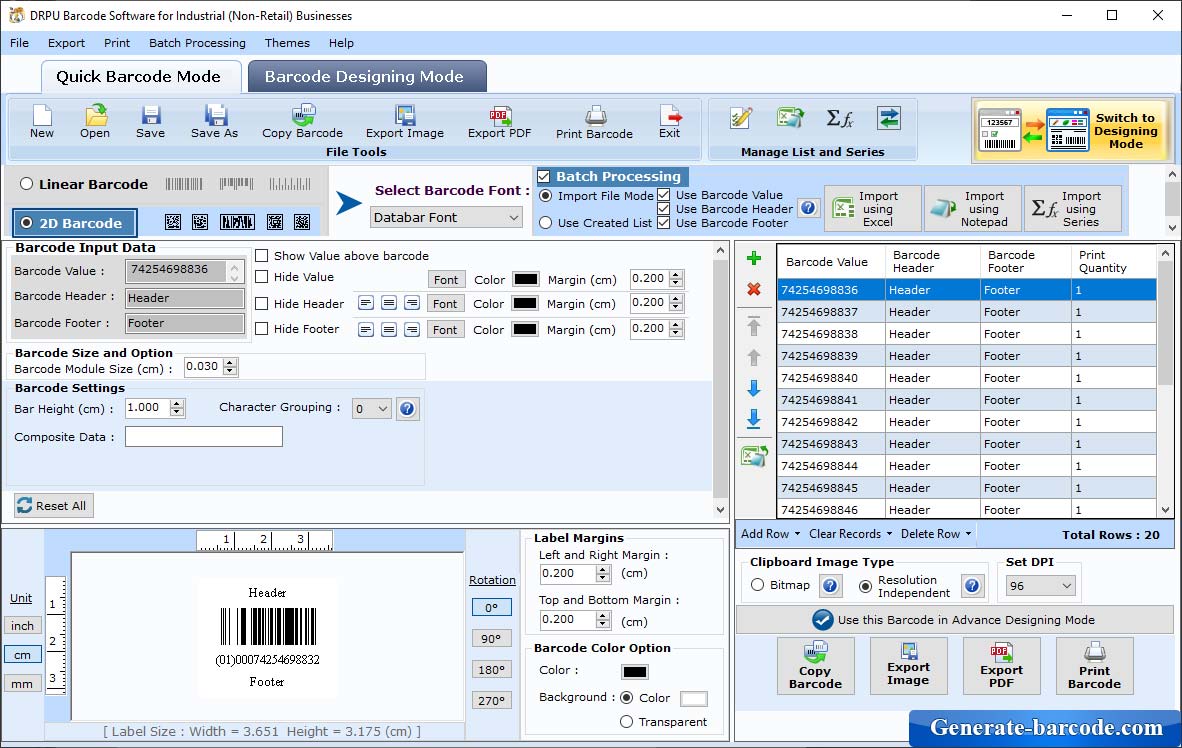The image size is (1182, 748).
Task: Pick barcode Color swatch in Color Option
Action: tap(635, 671)
